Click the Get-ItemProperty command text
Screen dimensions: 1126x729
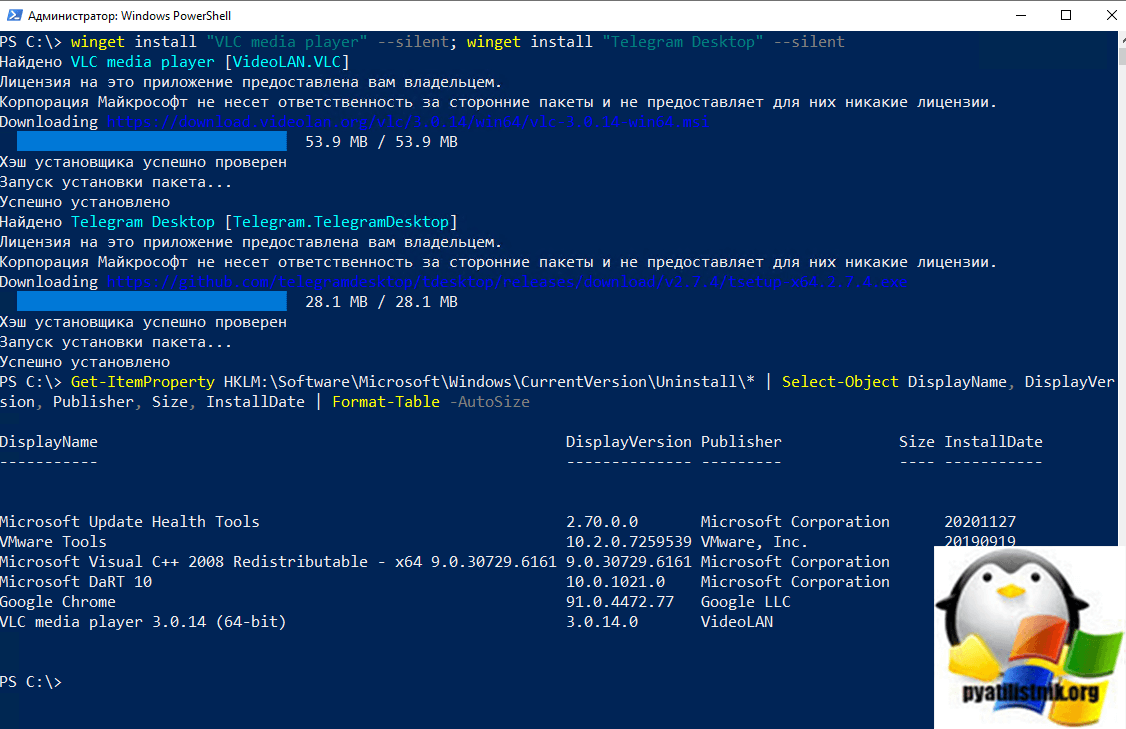pos(143,382)
